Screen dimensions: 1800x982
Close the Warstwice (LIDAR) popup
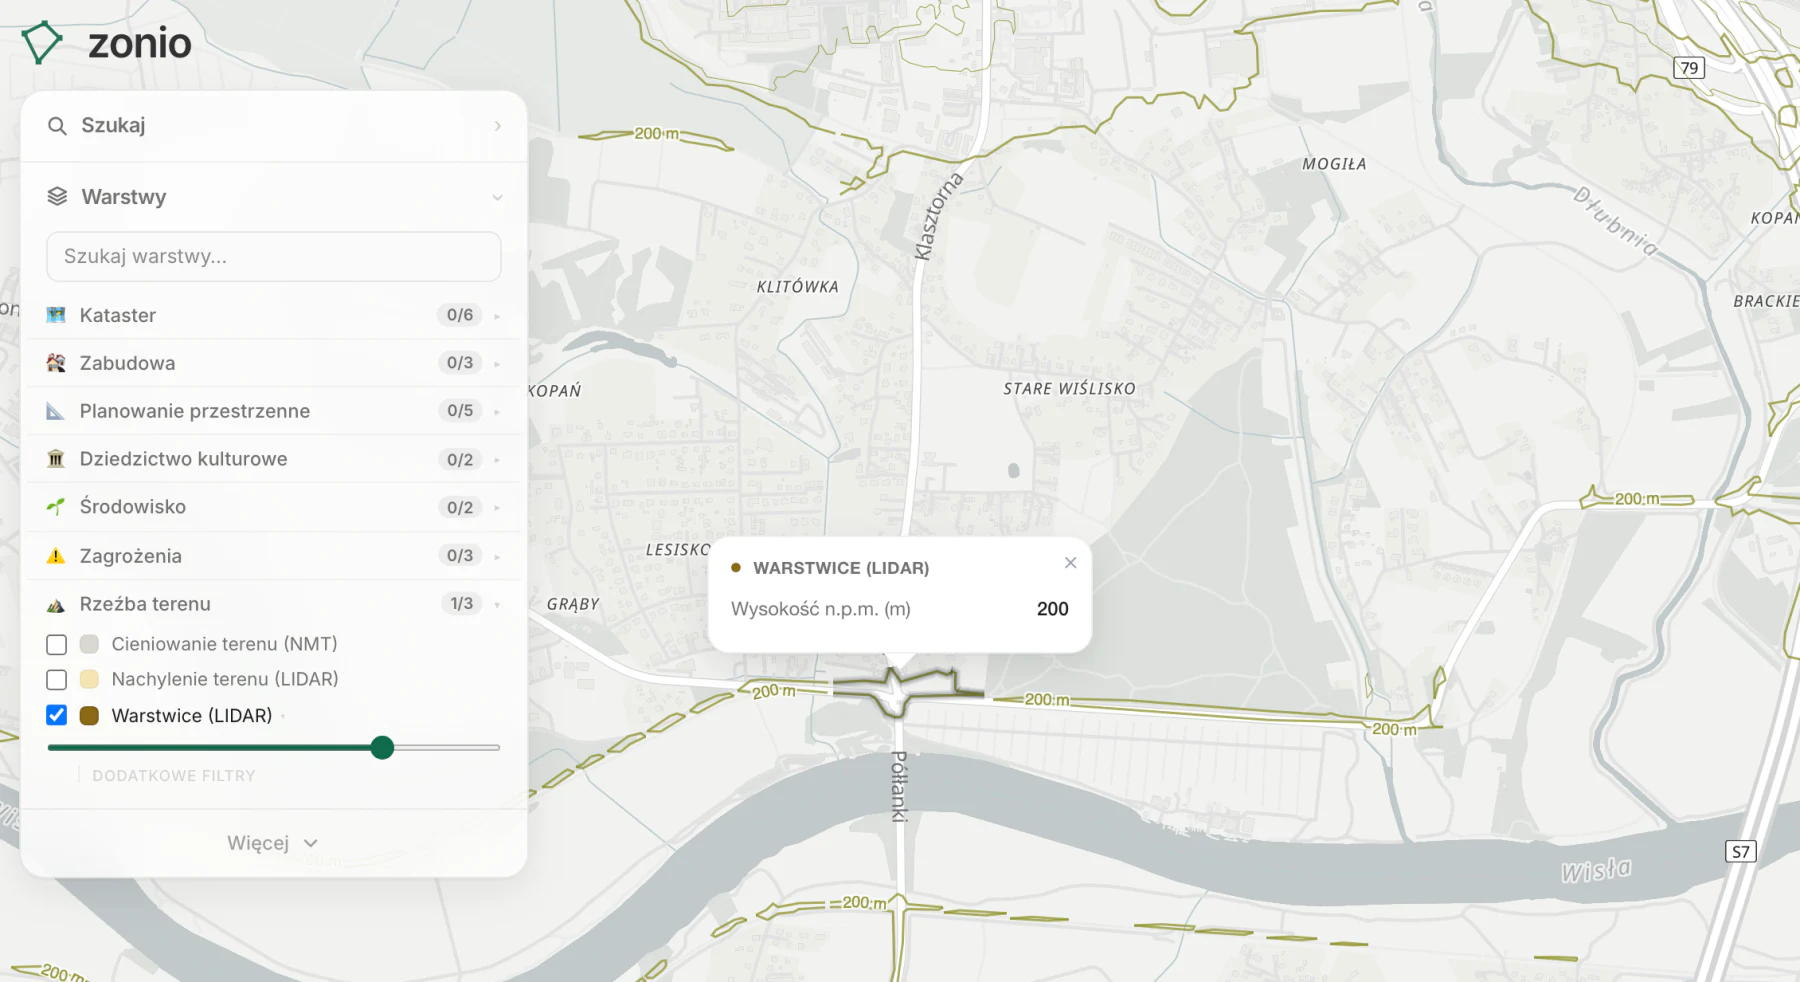[1071, 563]
